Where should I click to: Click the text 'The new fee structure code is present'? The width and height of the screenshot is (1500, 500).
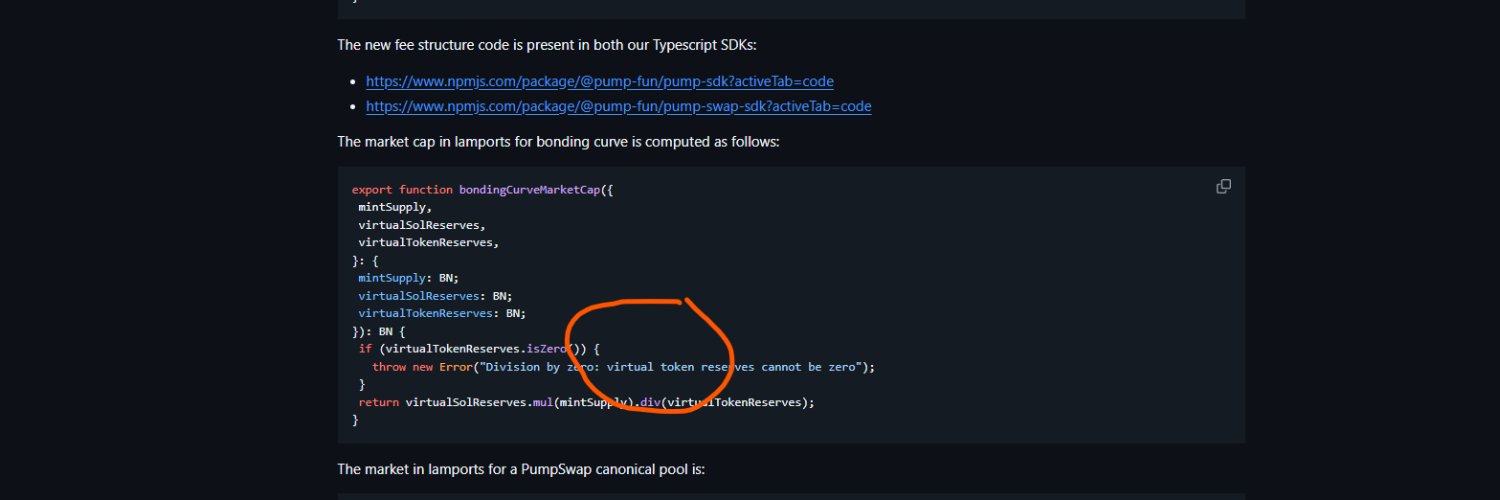459,44
